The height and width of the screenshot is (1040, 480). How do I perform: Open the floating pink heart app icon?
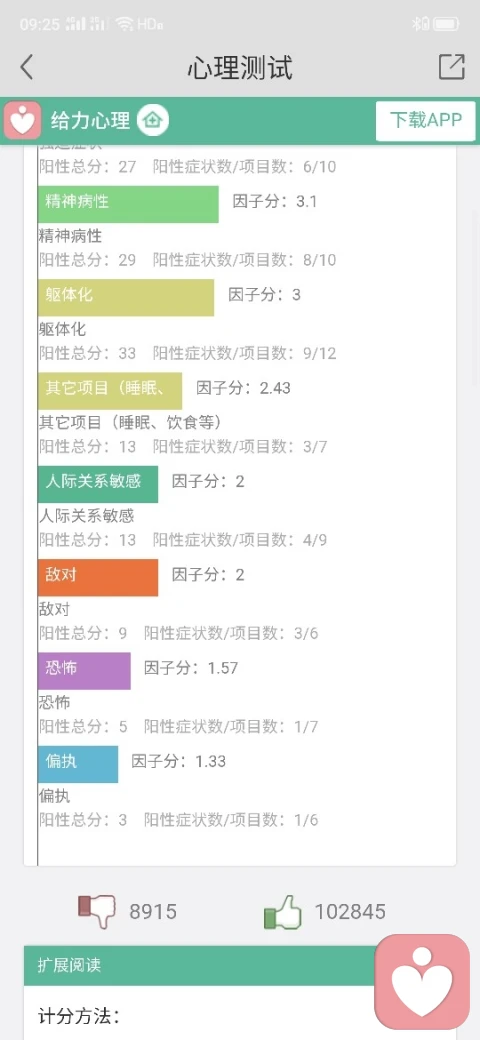(422, 982)
